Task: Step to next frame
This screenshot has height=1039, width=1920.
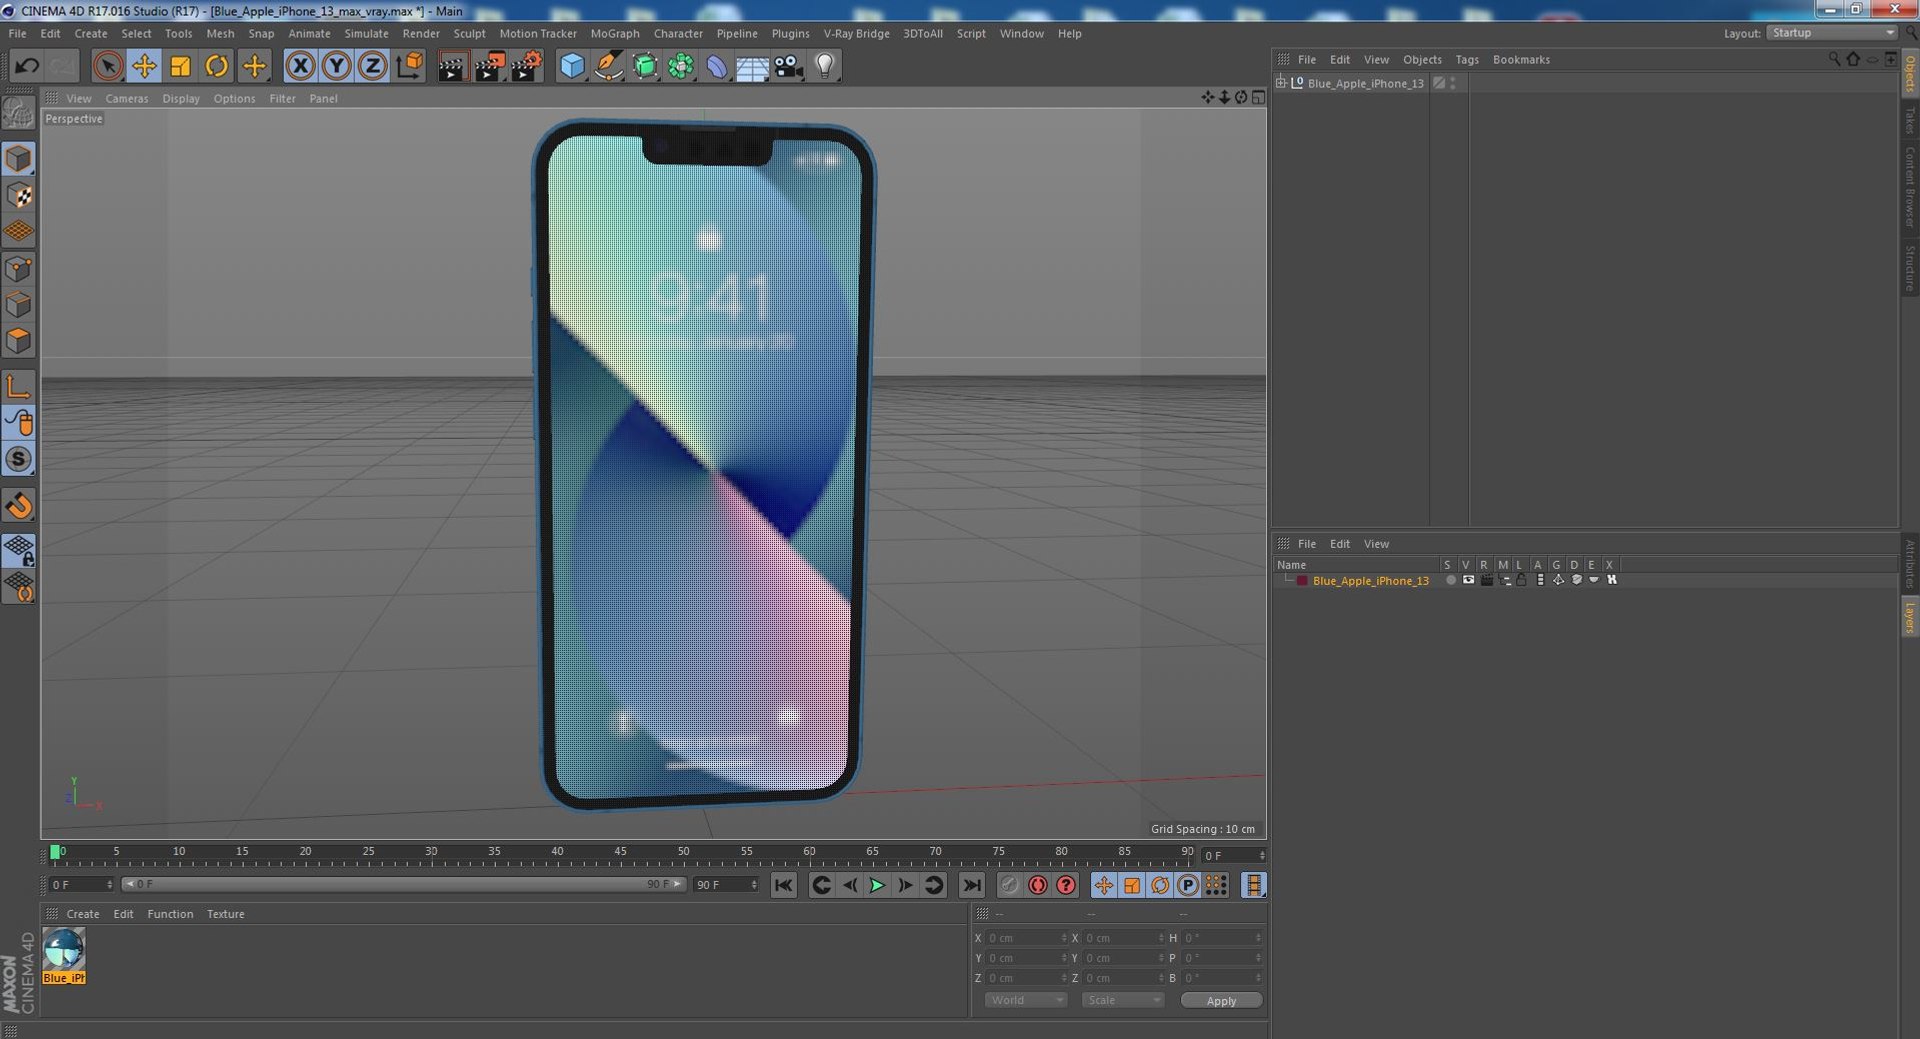Action: (905, 885)
